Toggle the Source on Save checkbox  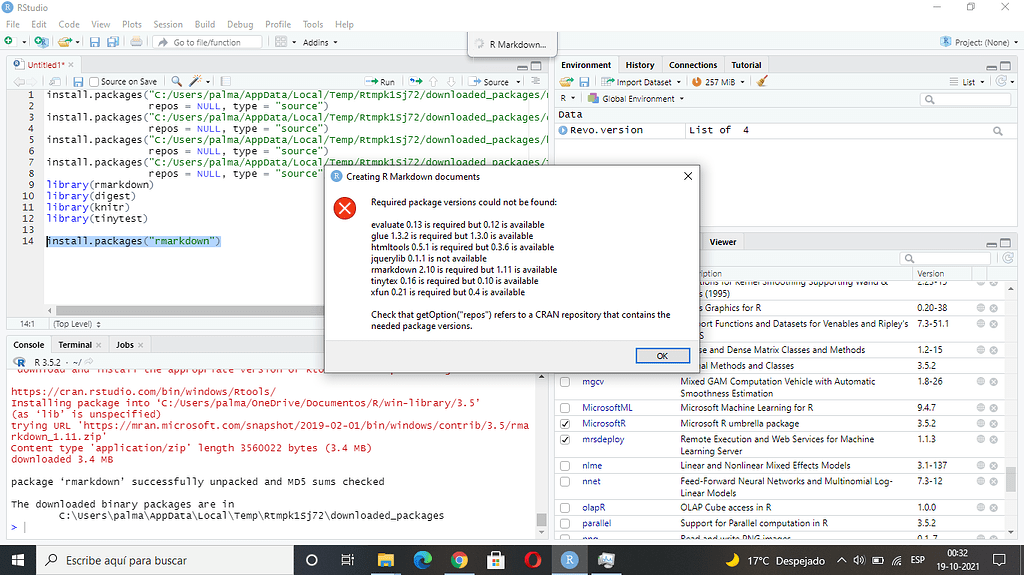[x=94, y=82]
